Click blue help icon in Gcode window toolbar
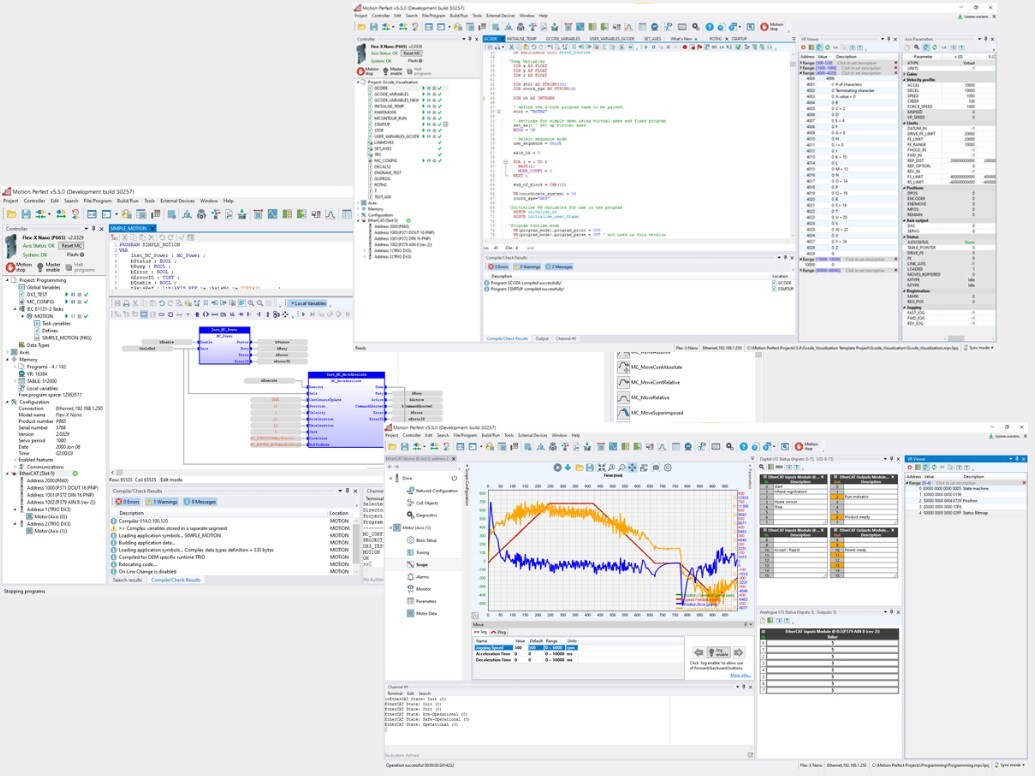The image size is (1035, 776). coord(709,27)
